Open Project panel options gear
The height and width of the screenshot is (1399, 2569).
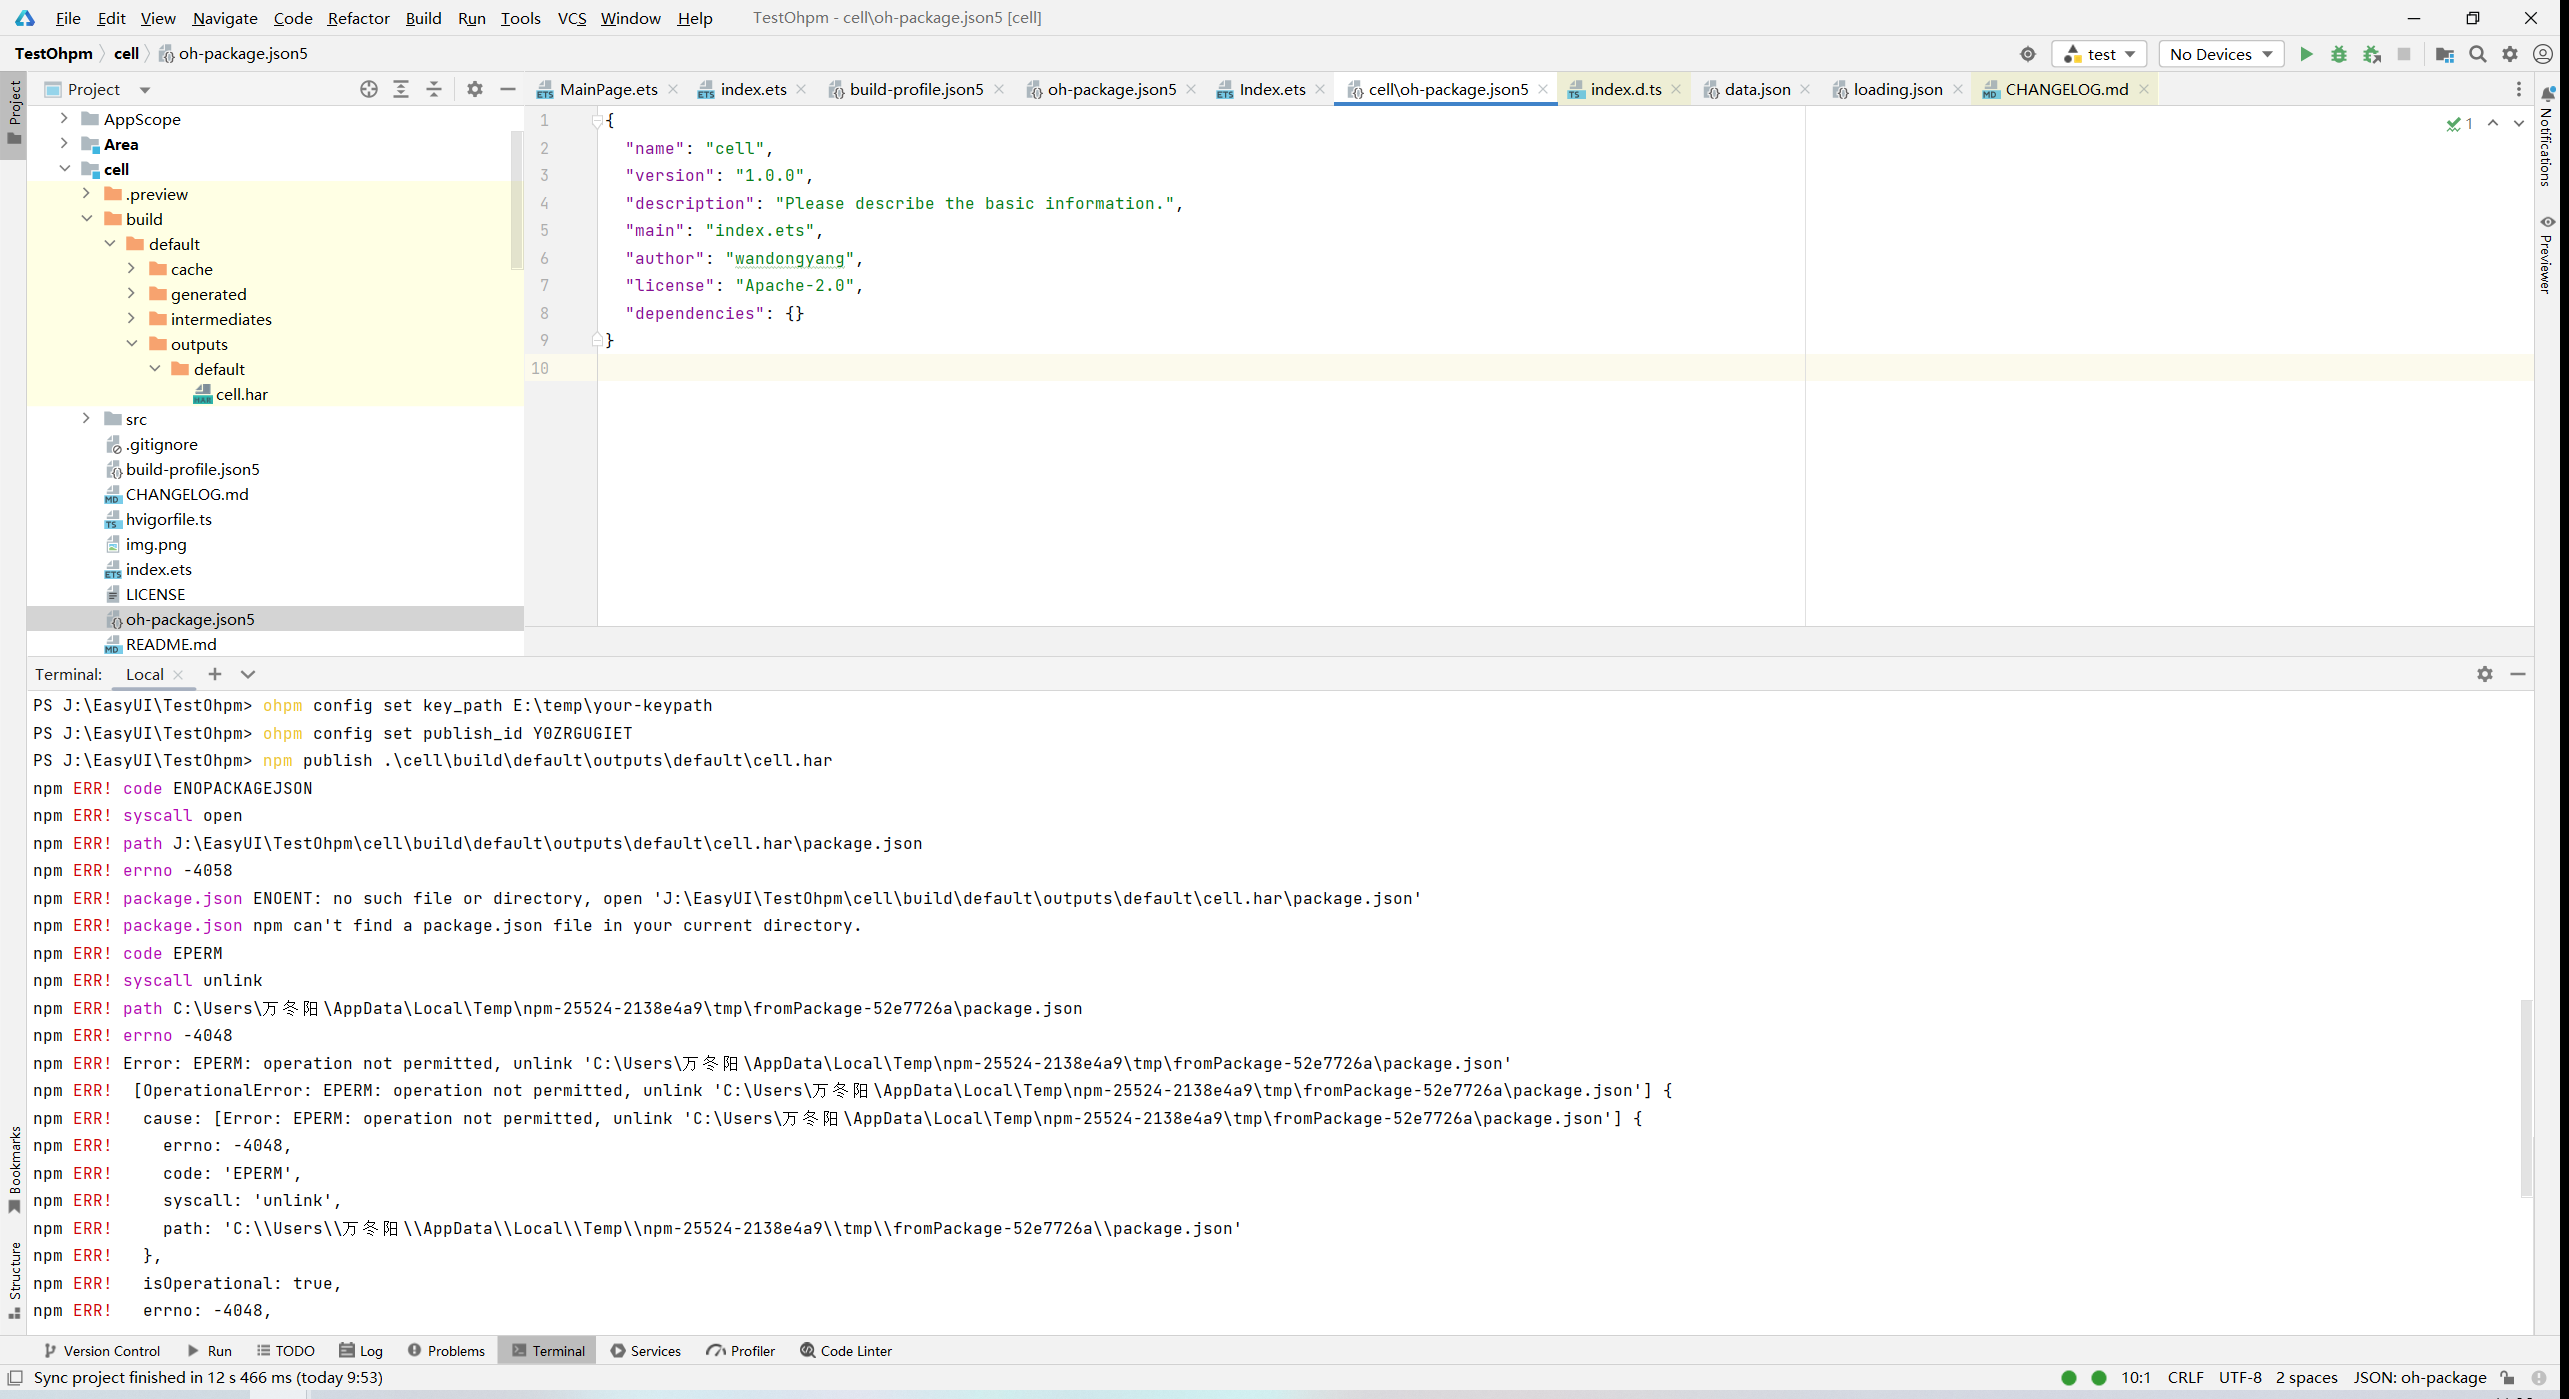coord(475,89)
